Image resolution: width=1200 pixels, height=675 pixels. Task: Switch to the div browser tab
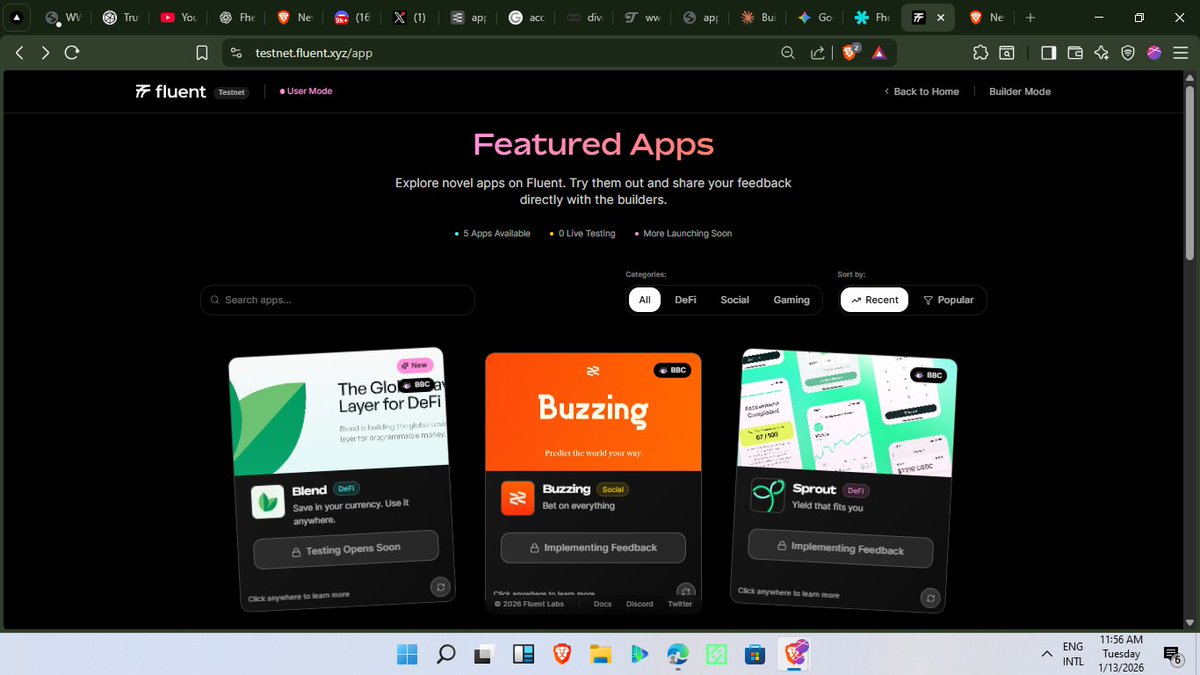click(584, 18)
